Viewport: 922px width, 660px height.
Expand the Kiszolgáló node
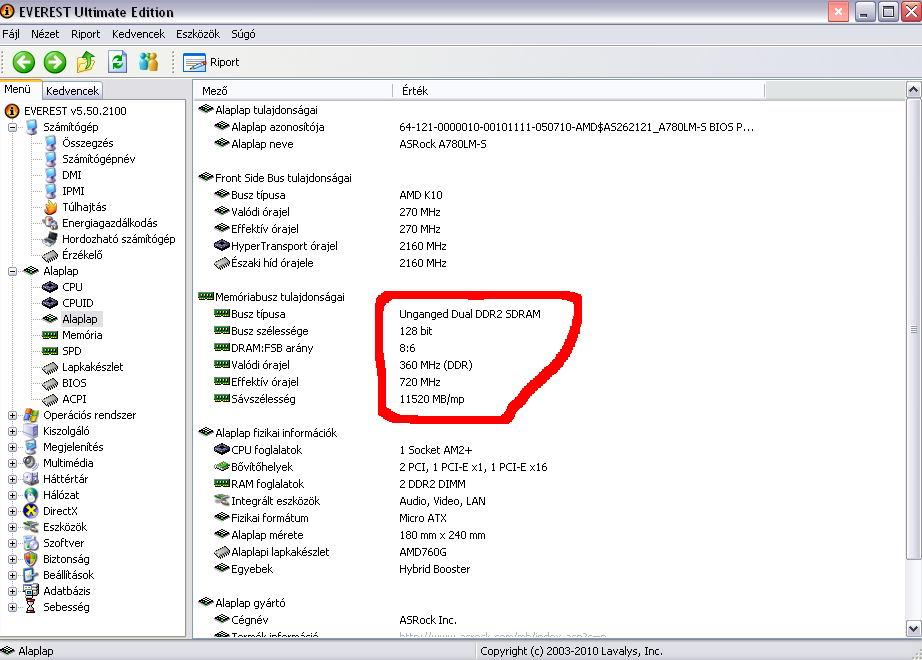coord(12,431)
